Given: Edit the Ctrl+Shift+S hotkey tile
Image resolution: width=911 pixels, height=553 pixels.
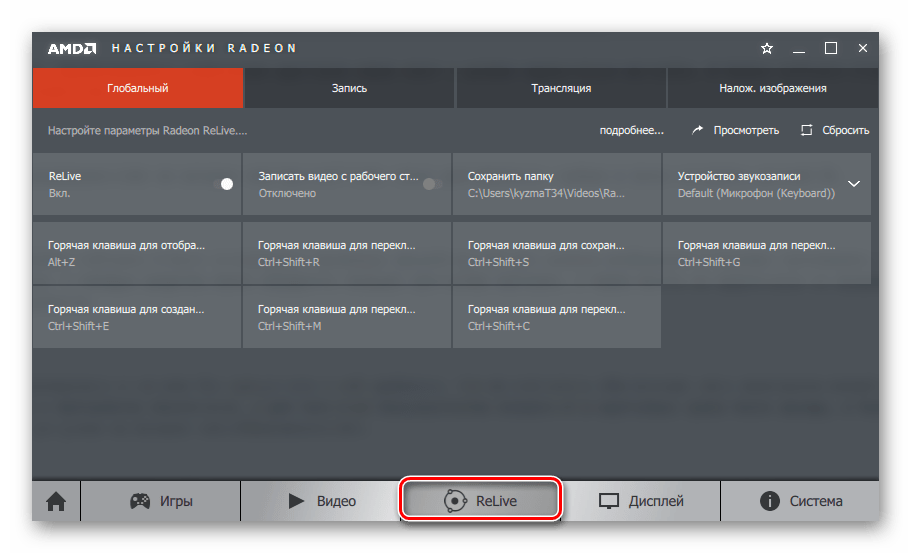Looking at the screenshot, I should pyautogui.click(x=557, y=253).
